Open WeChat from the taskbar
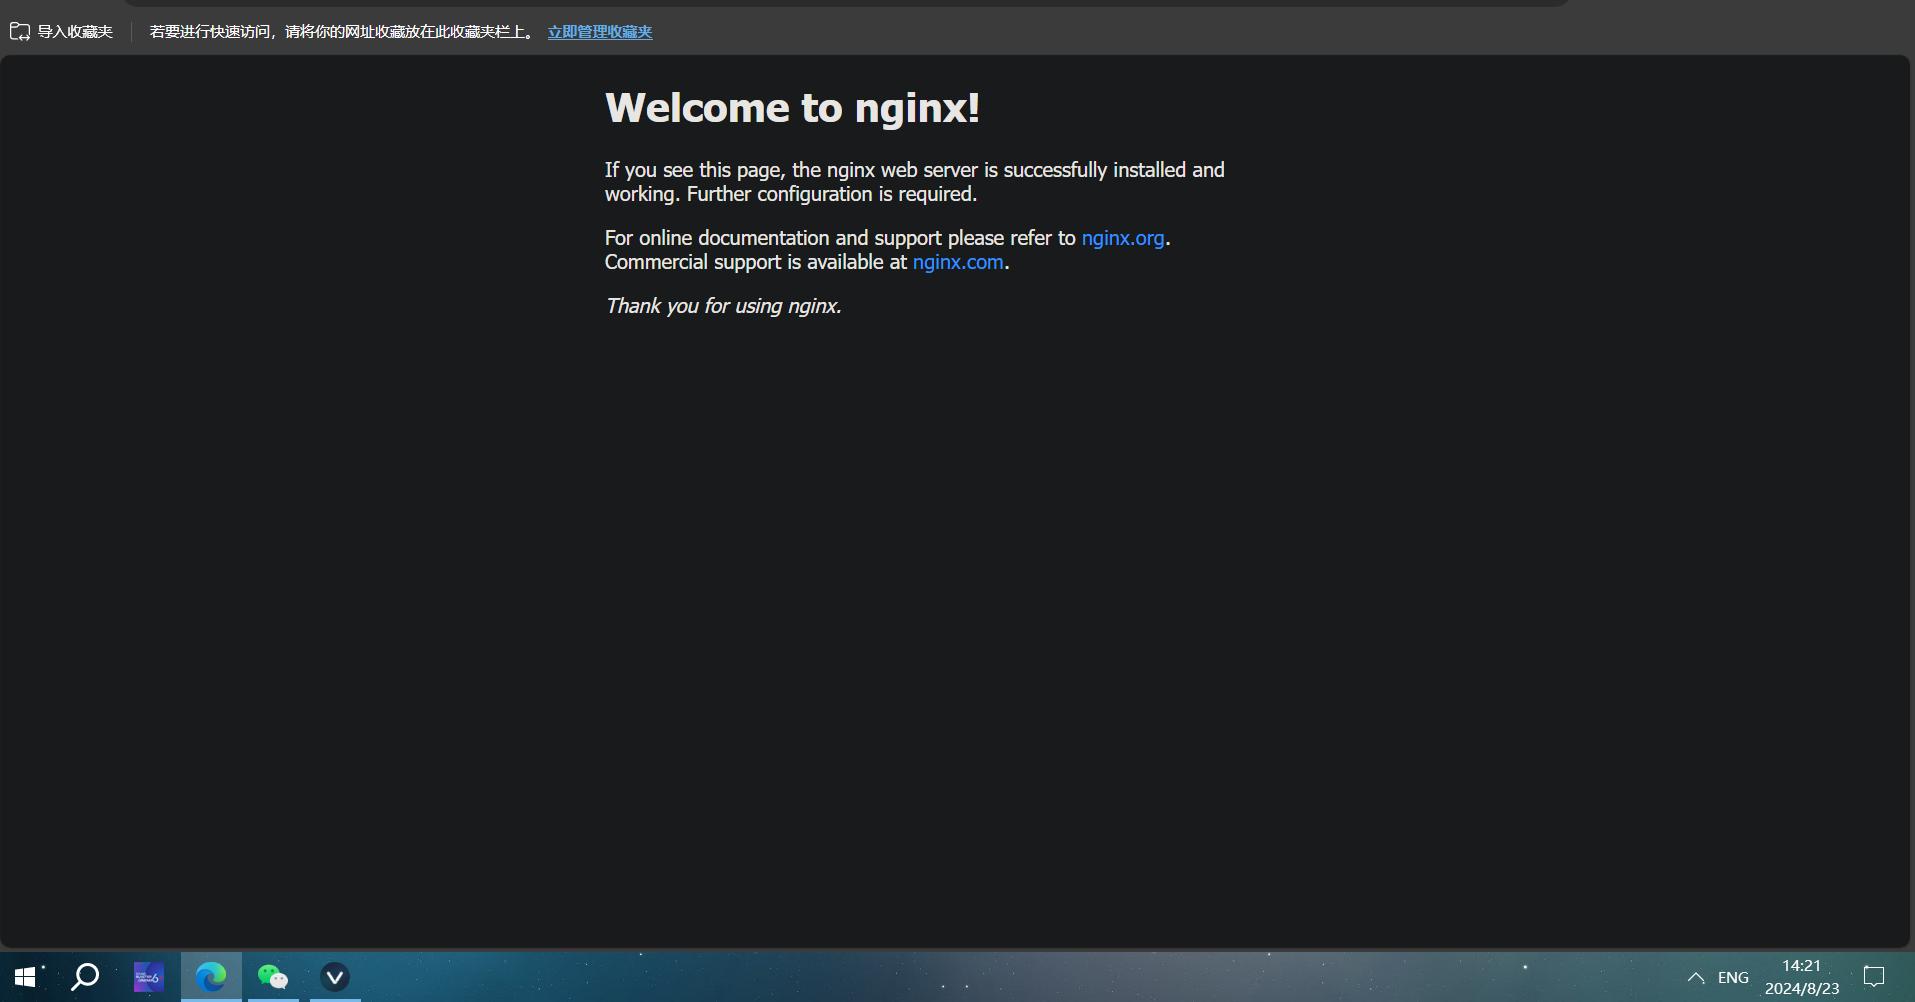This screenshot has width=1915, height=1002. (x=272, y=977)
